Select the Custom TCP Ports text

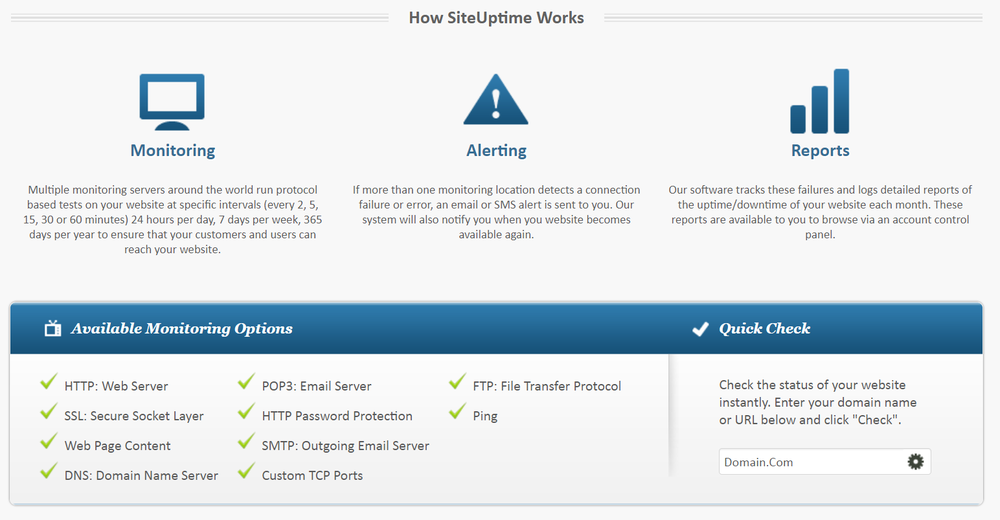[312, 475]
